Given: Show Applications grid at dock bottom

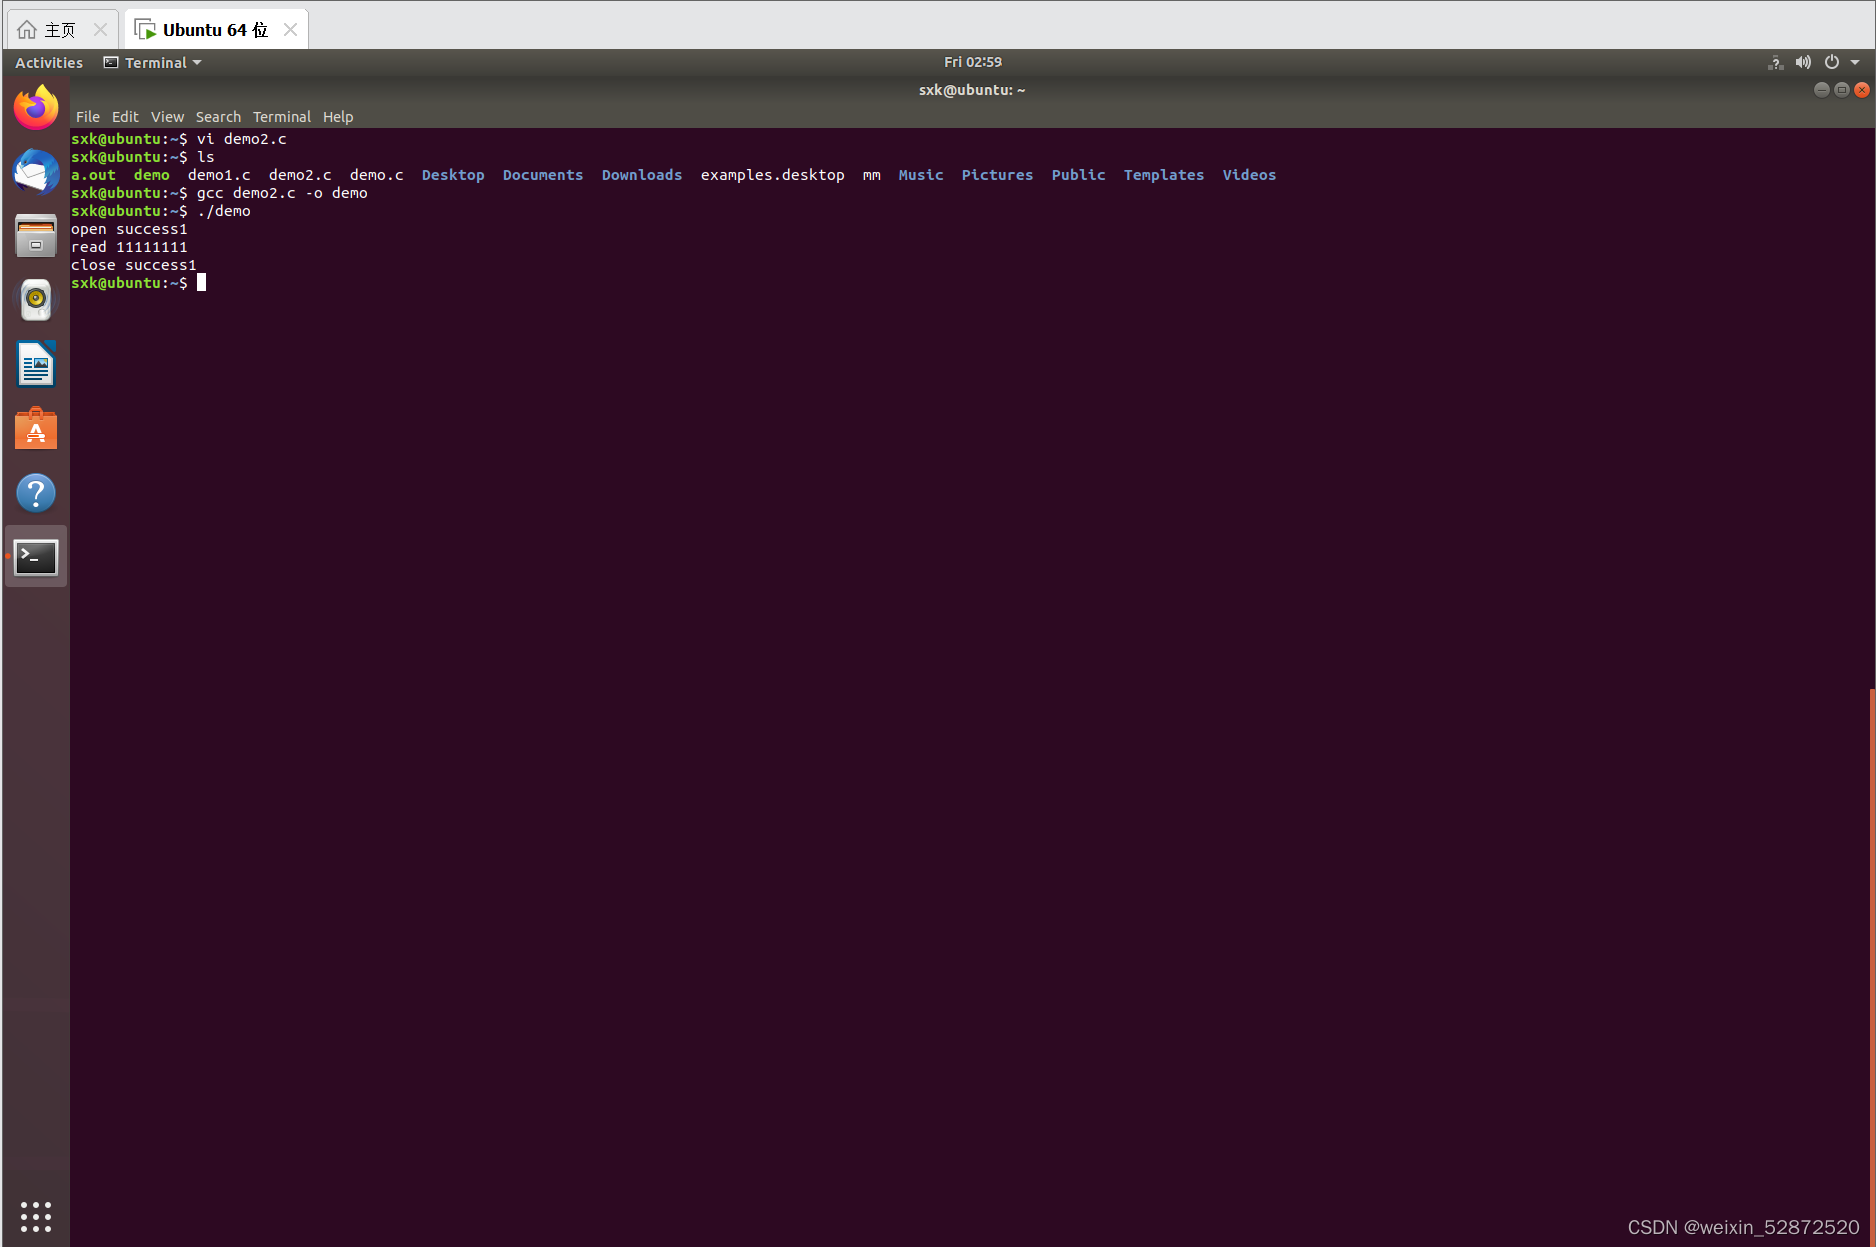Looking at the screenshot, I should pos(36,1216).
